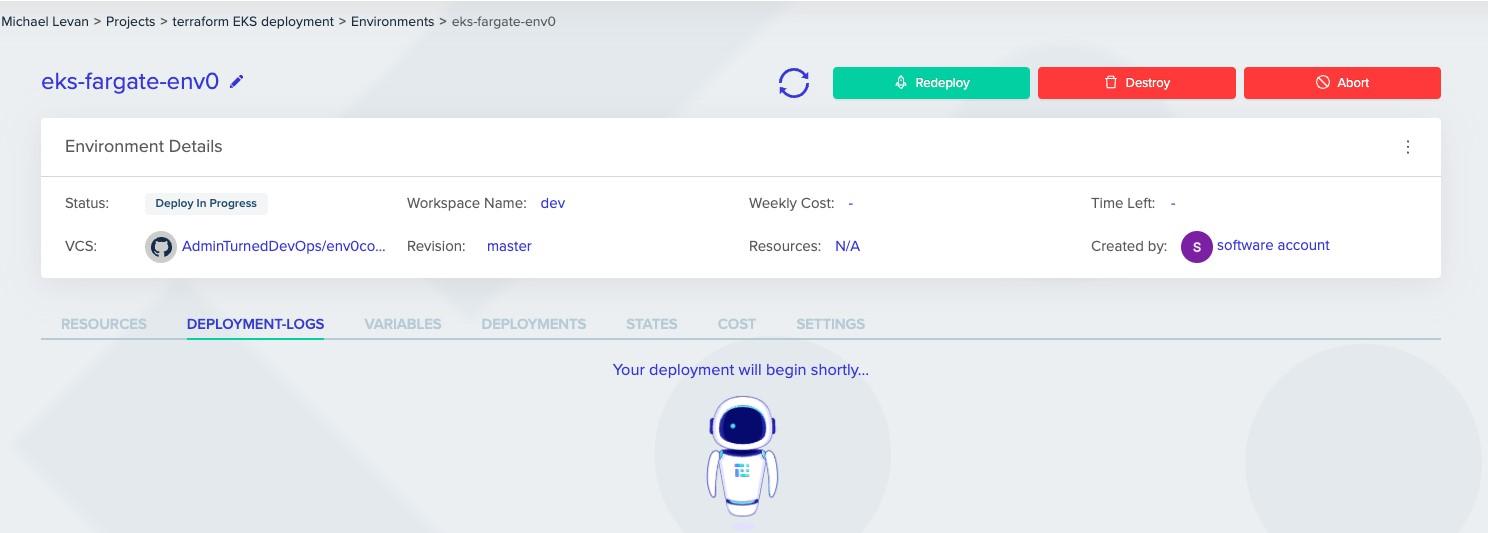Click 'Your deployment will begin shortly...' message
Image resolution: width=1488 pixels, height=533 pixels.
click(741, 370)
